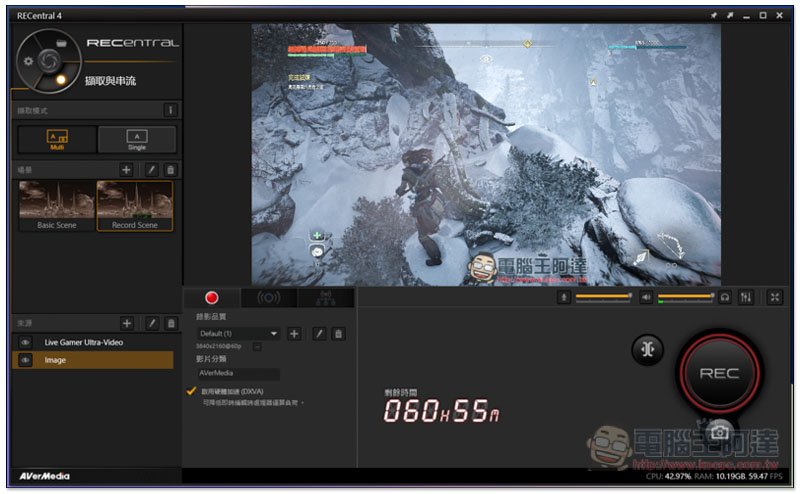
Task: Add a new source with plus icon
Action: [x=127, y=323]
